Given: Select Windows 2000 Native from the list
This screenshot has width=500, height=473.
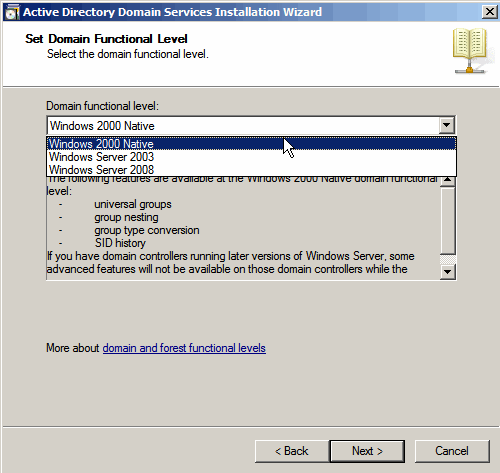Looking at the screenshot, I should click(x=251, y=144).
